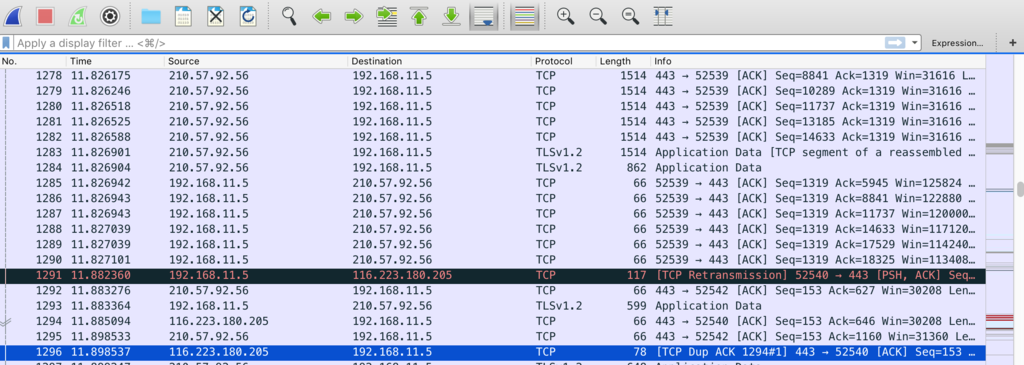The image size is (1024, 365).
Task: Select packet 1282 Seq=14633 row
Action: [x=492, y=137]
